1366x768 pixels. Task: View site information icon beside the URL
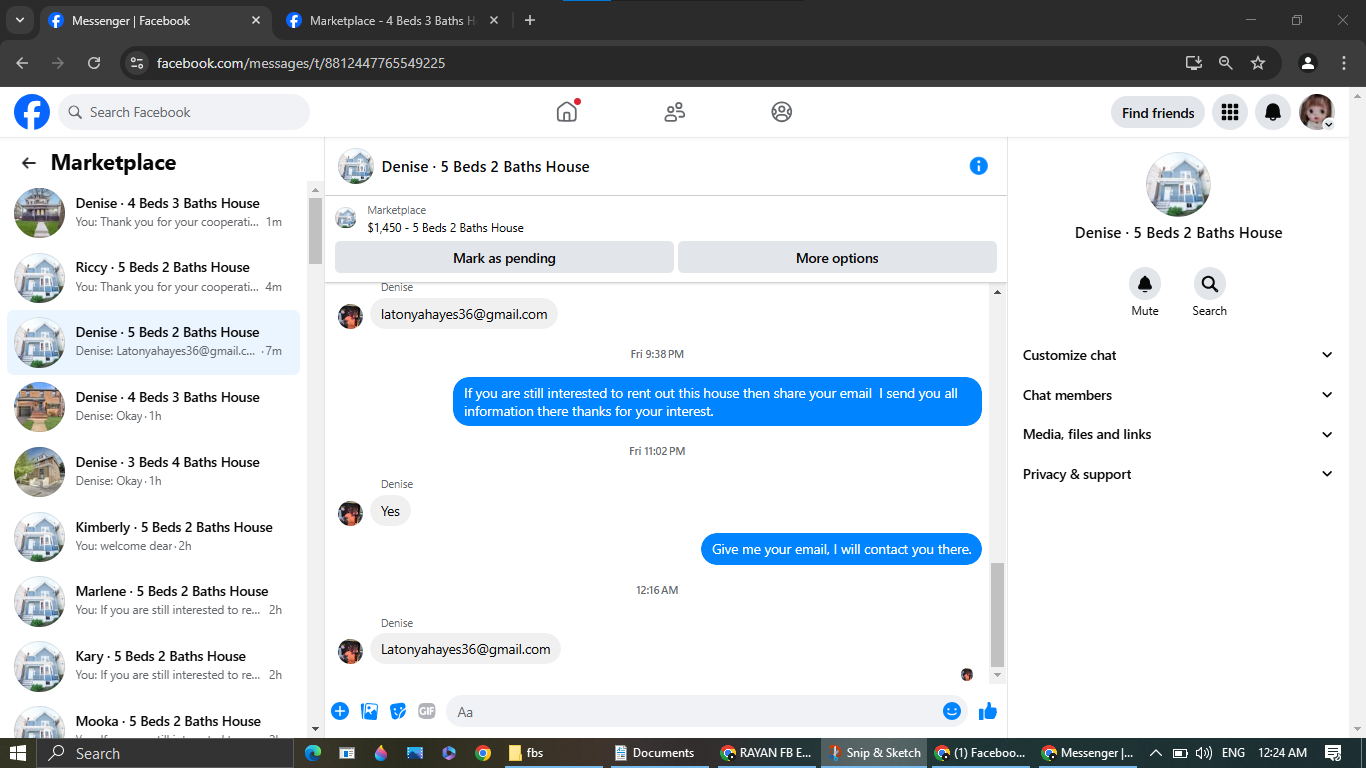pos(137,63)
